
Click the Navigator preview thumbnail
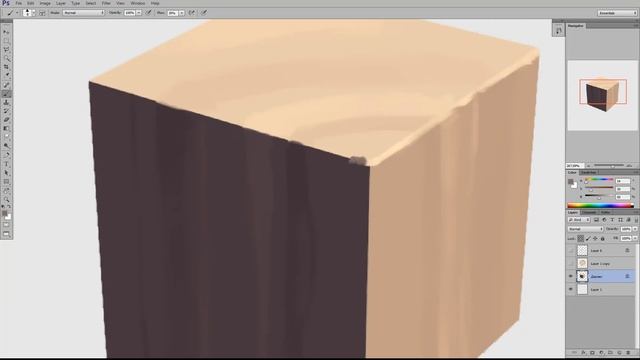click(x=603, y=95)
